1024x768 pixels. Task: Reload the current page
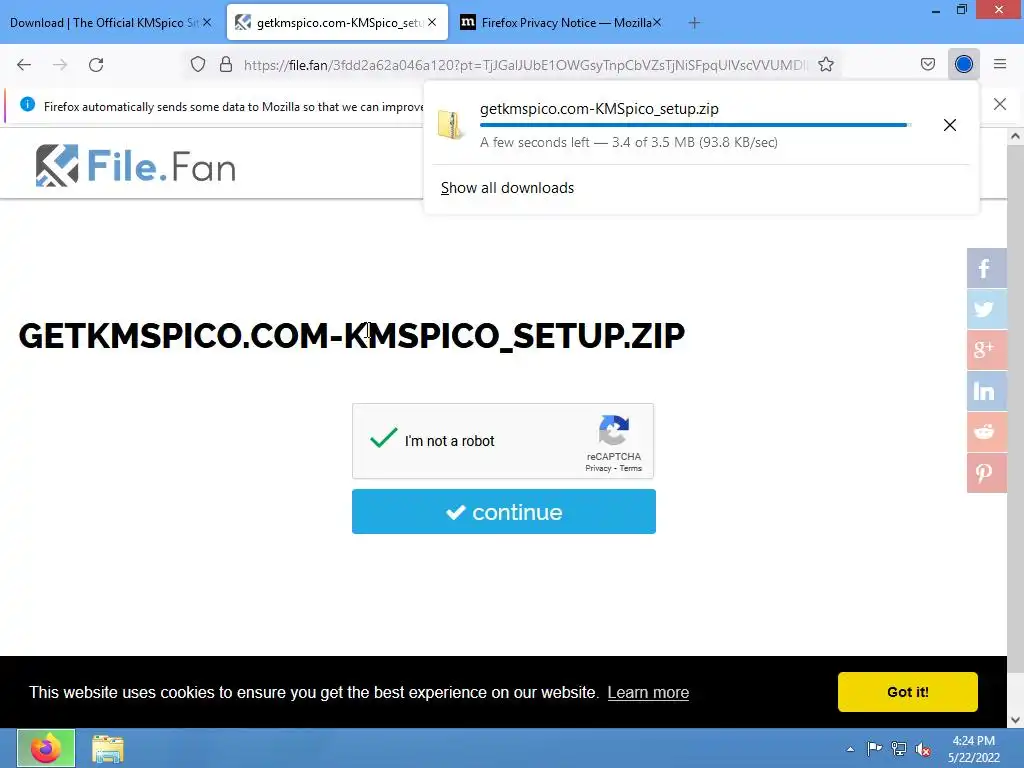96,65
